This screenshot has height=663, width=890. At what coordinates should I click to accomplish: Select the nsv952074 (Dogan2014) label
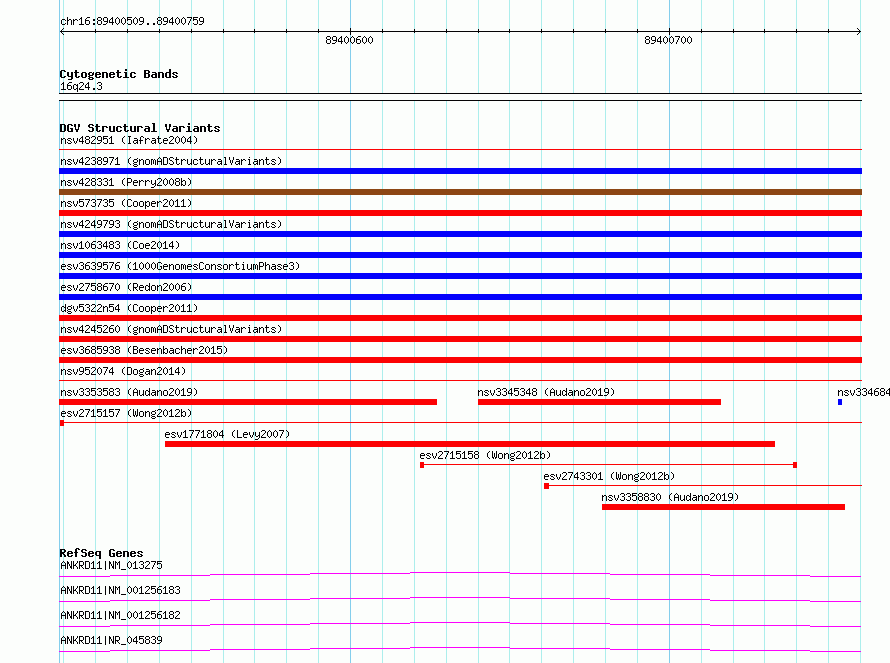(x=123, y=371)
